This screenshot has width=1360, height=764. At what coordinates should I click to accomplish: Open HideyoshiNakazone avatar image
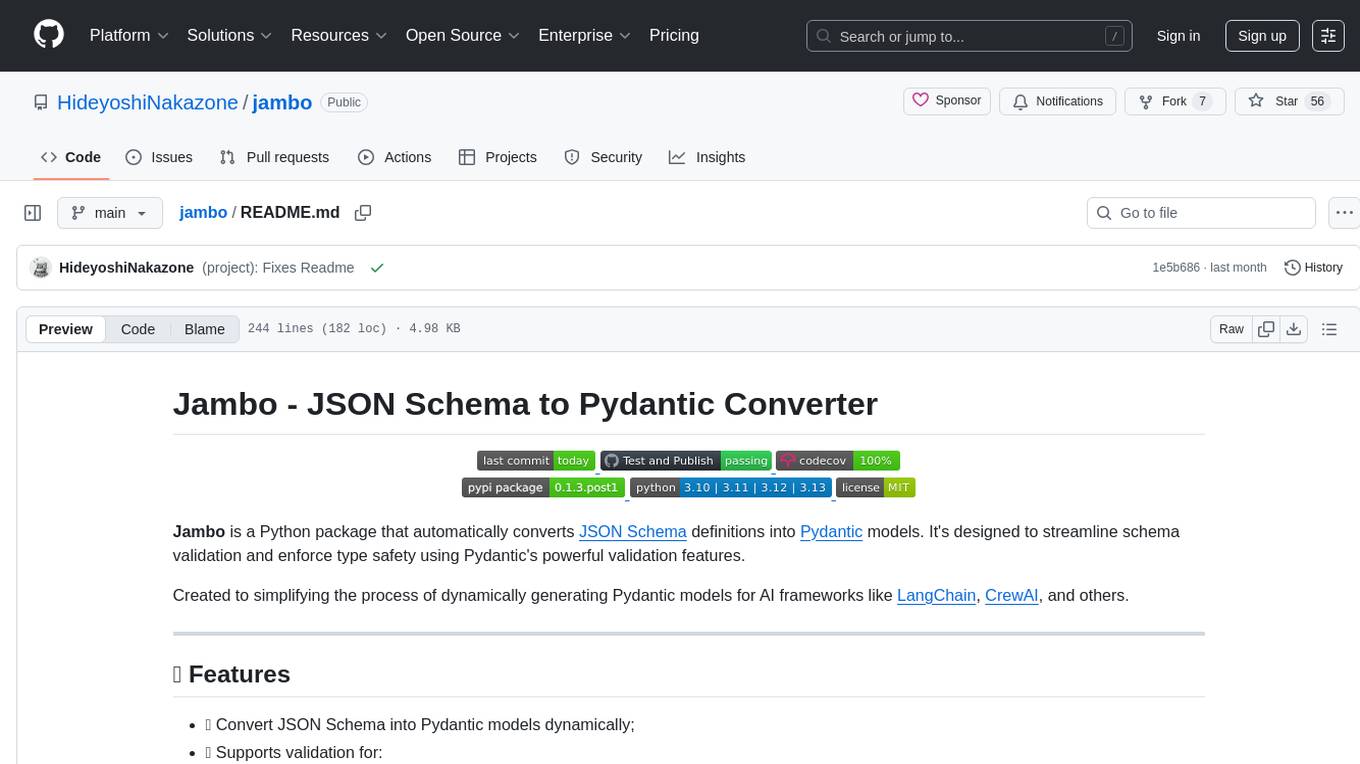point(41,268)
